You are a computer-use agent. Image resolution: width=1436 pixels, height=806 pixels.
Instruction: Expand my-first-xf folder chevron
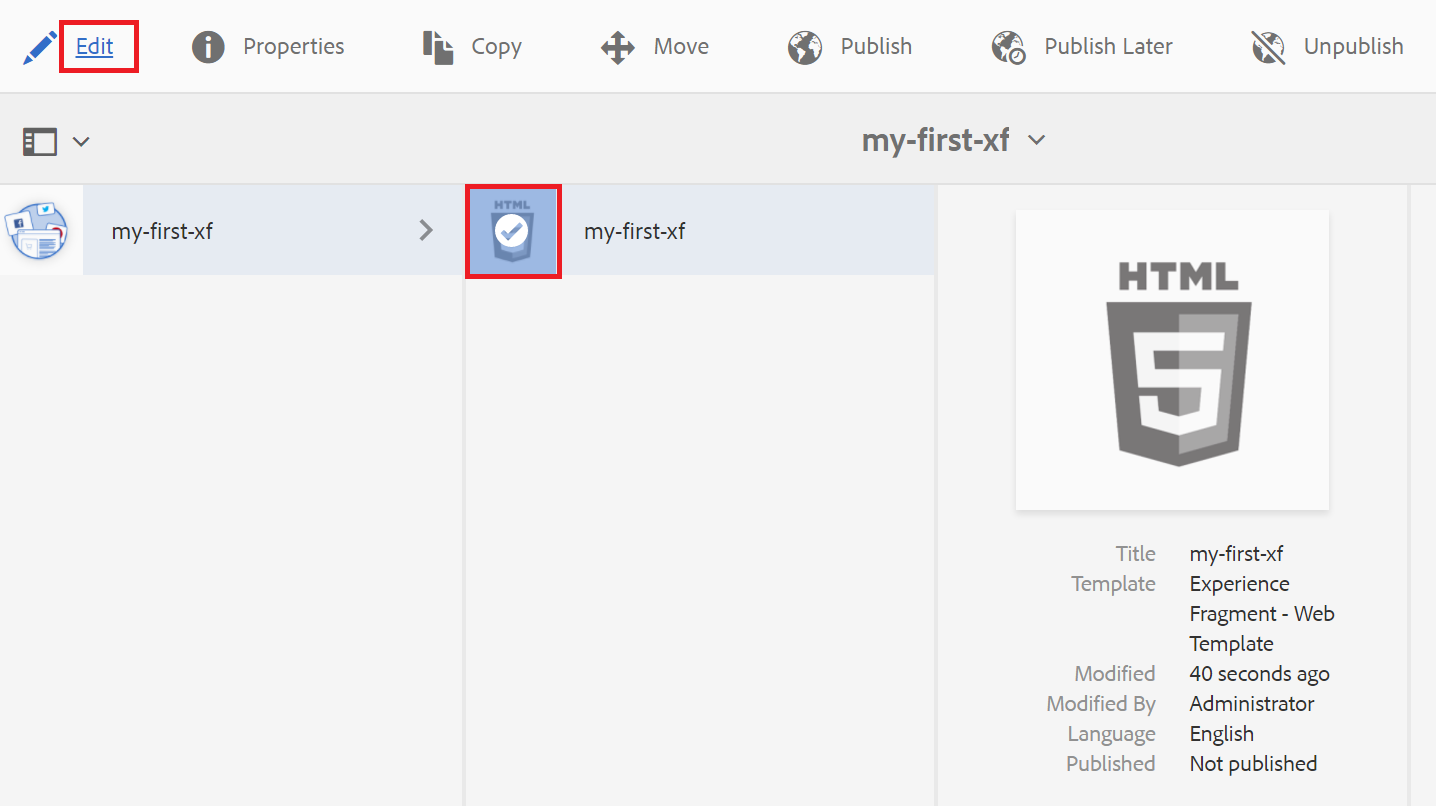coord(426,231)
